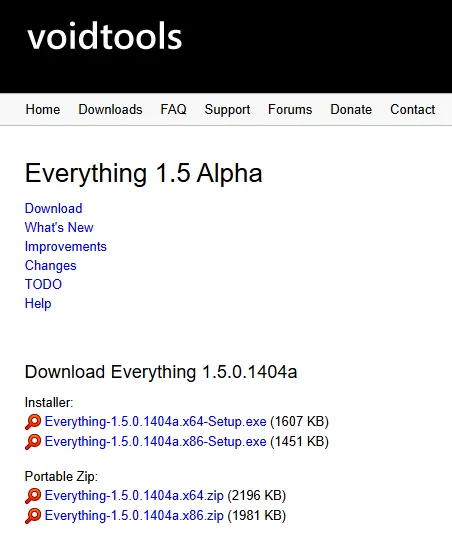452x545 pixels.
Task: Click the Download Everything 1.5.0.1404a heading
Action: (x=161, y=372)
